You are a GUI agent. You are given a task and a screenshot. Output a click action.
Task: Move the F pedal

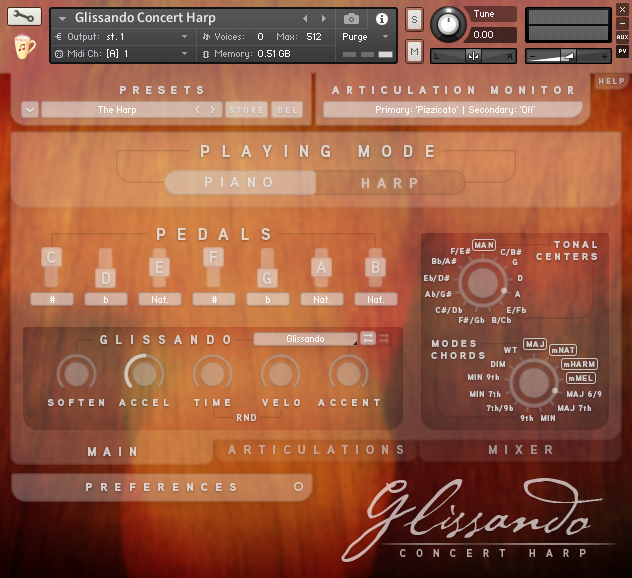click(214, 257)
